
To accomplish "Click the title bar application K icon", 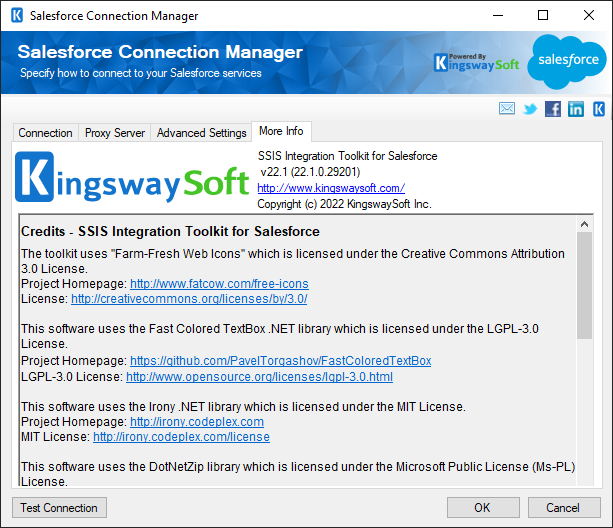I will [17, 16].
